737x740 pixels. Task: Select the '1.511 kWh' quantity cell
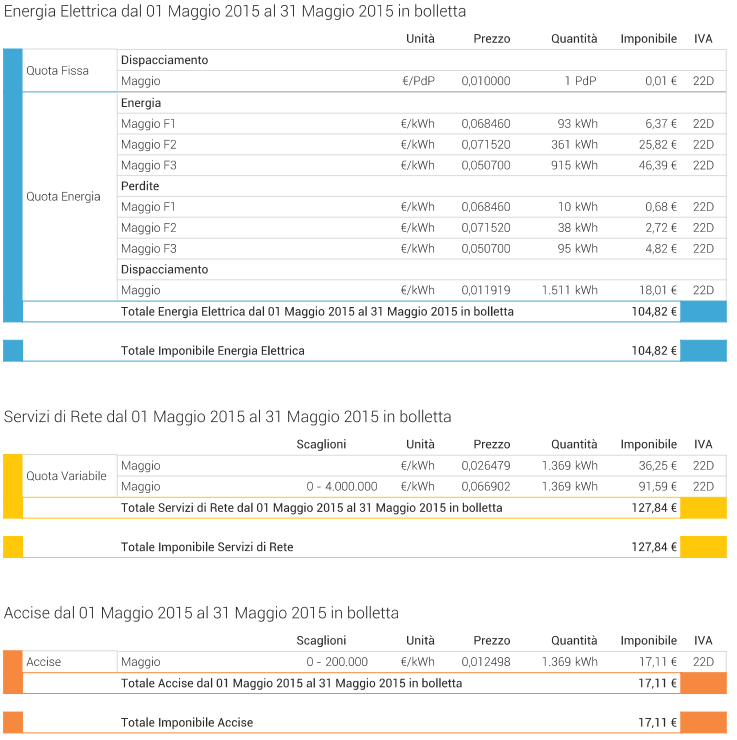tap(570, 290)
